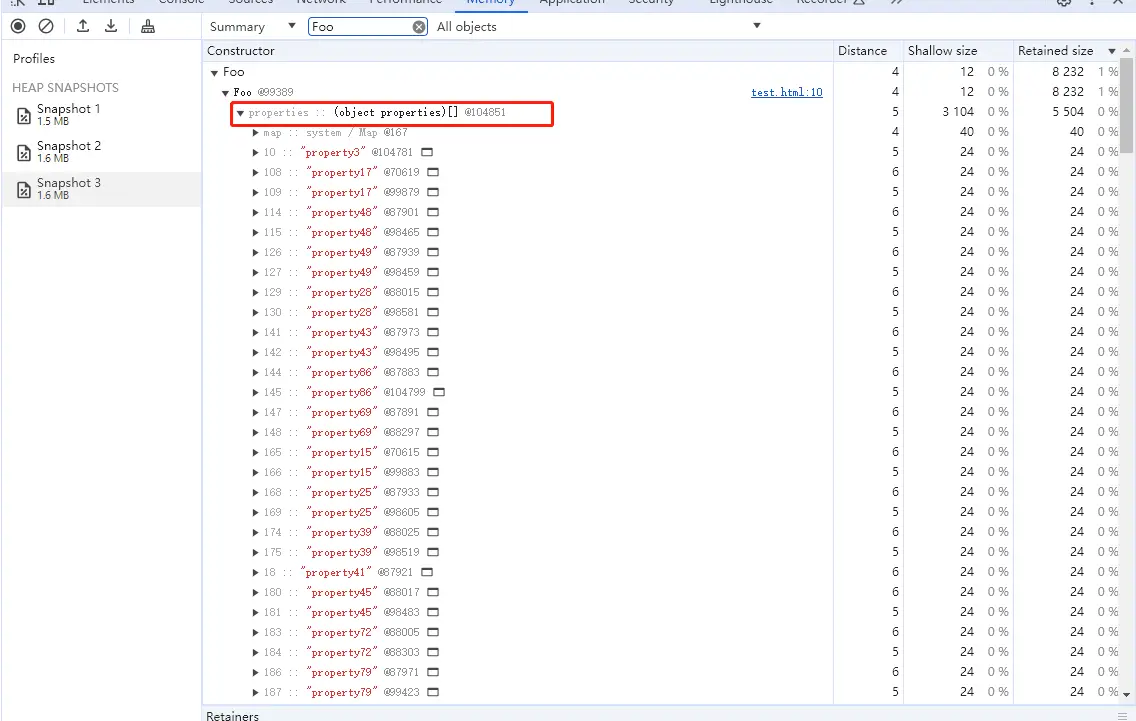Screen dimensions: 1136x721
Task: Click the upload arrow profile icon
Action: tap(83, 26)
